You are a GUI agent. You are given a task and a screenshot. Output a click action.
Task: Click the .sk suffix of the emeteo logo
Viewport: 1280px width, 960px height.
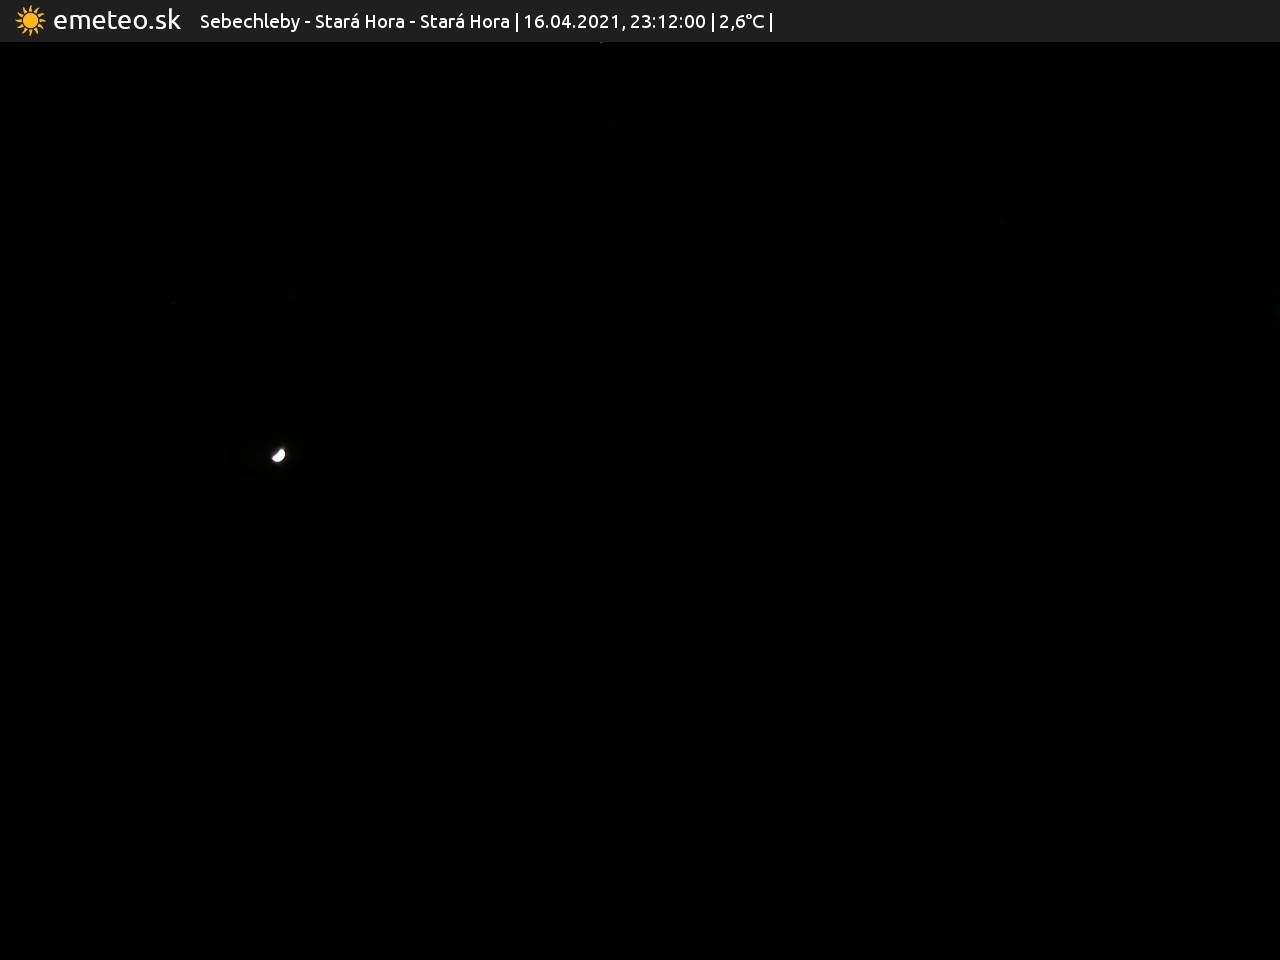tap(164, 21)
